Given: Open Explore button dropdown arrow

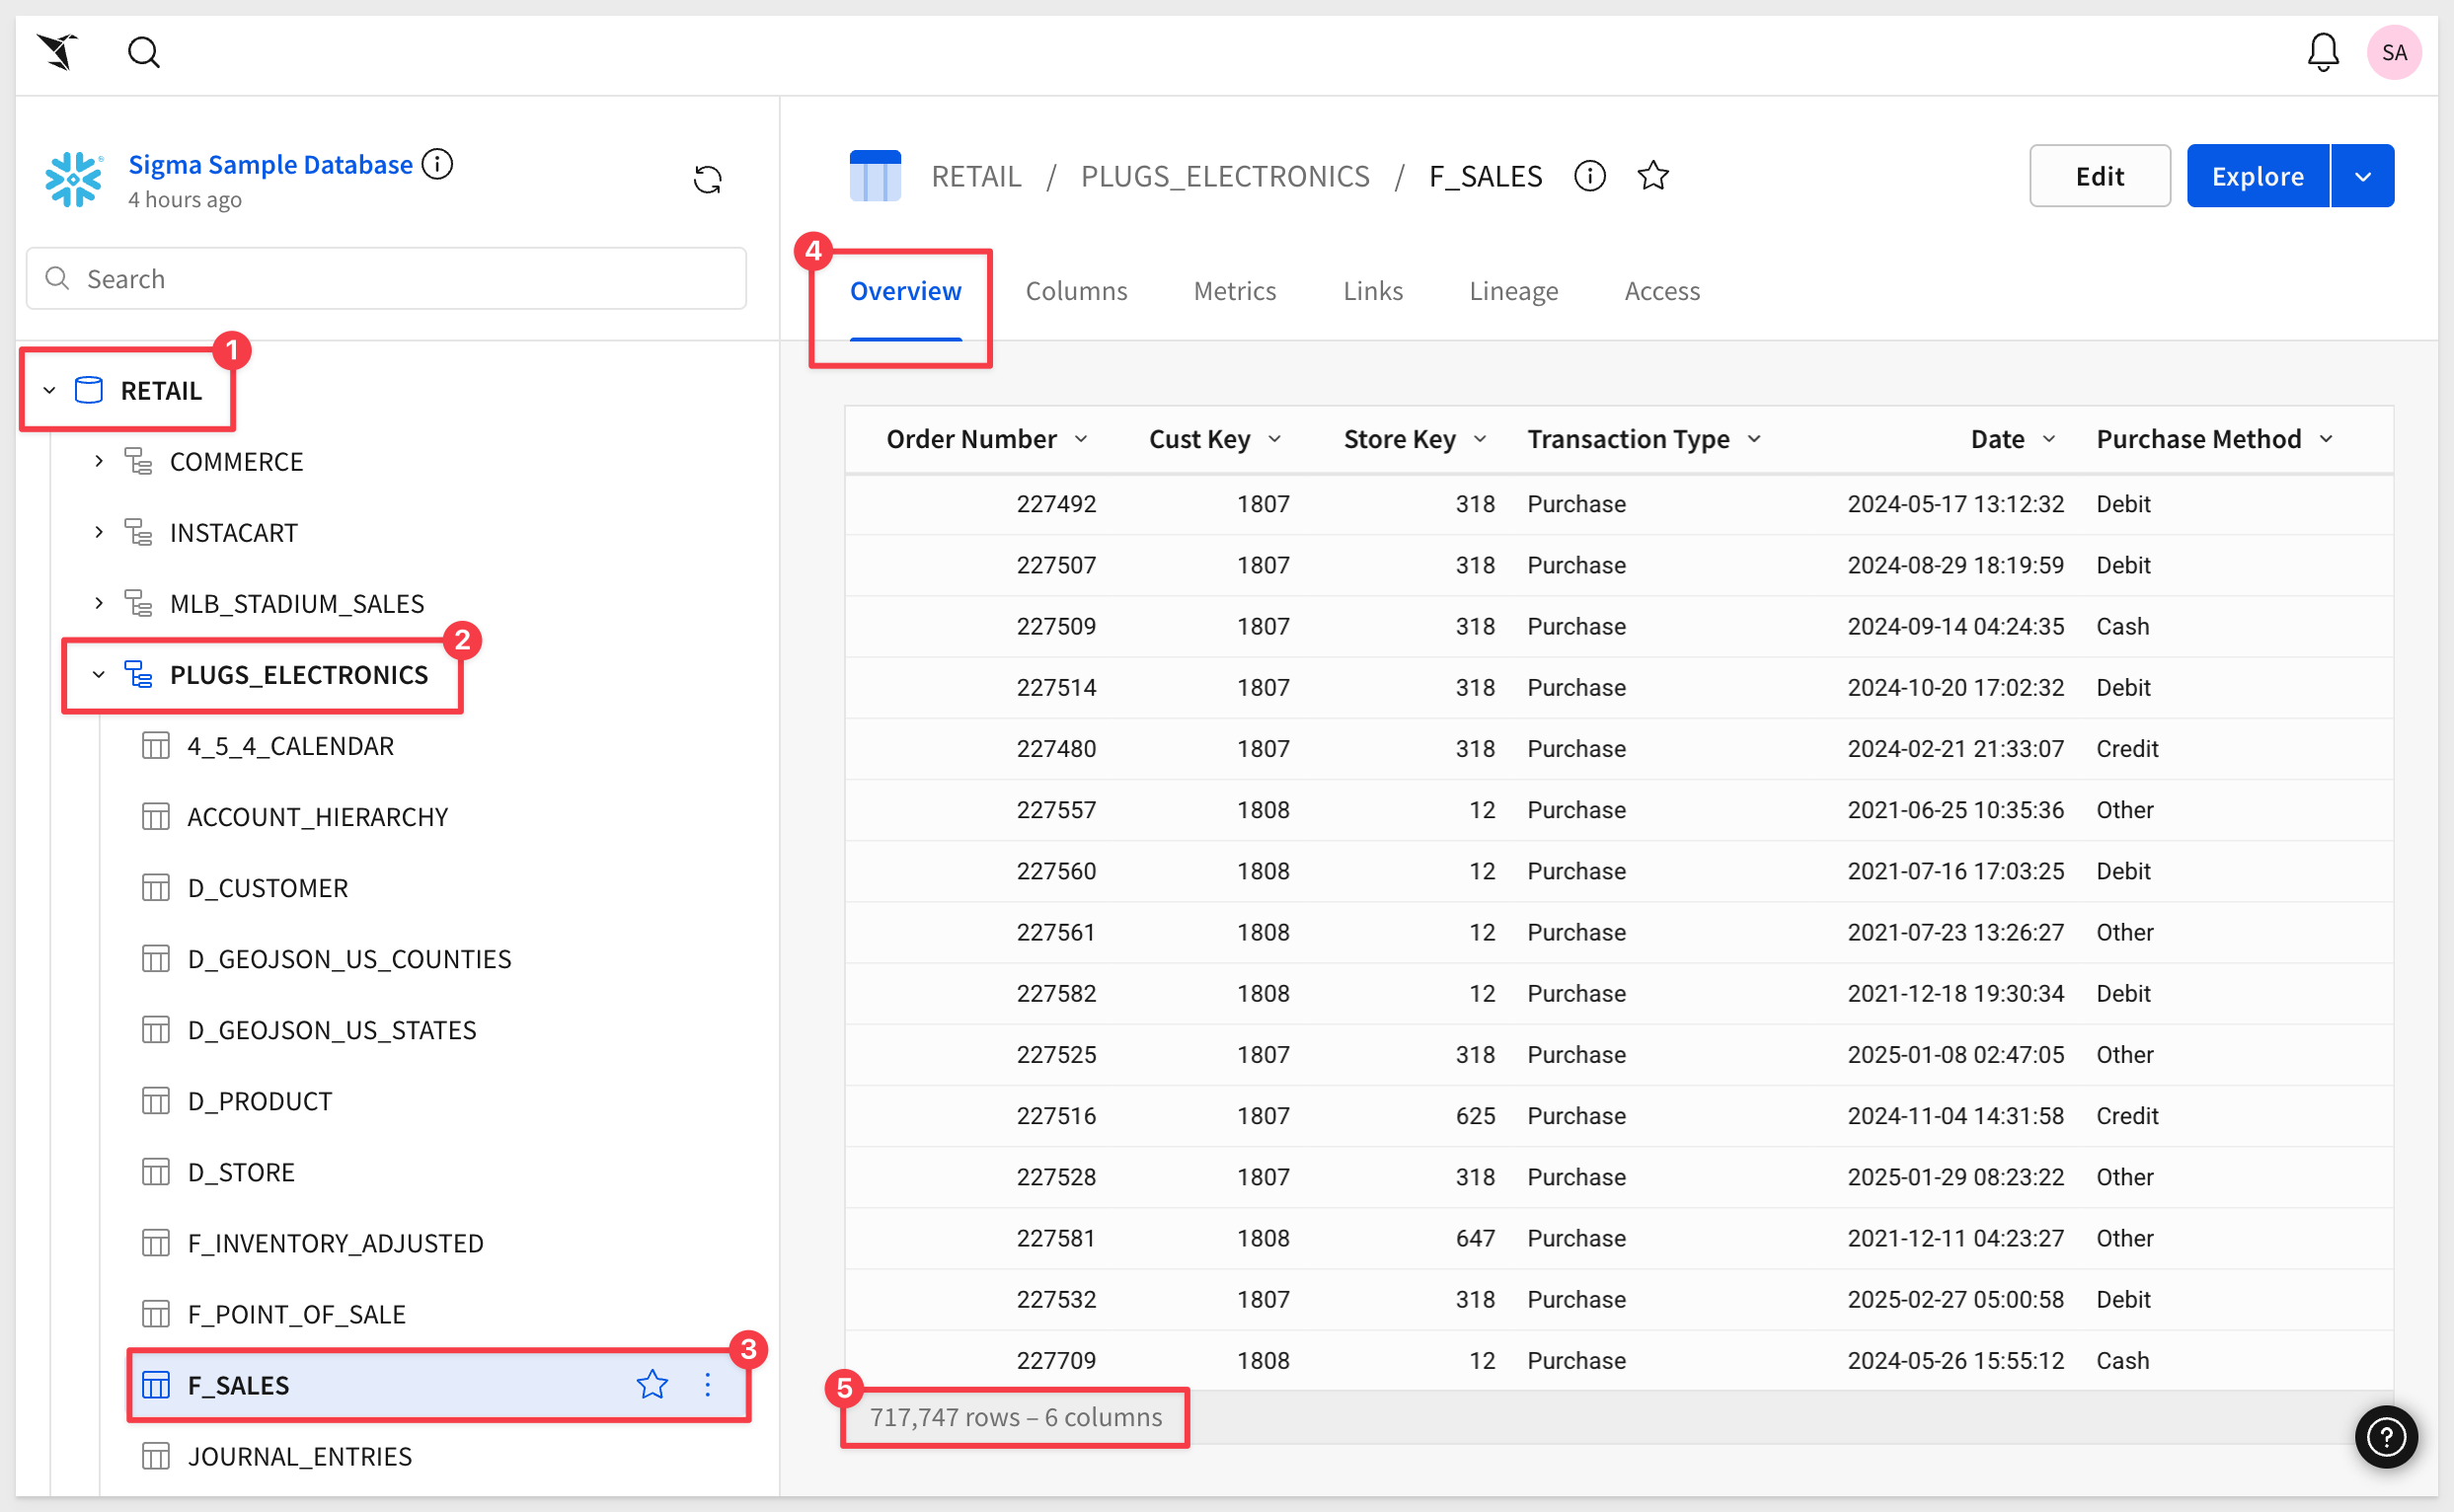Looking at the screenshot, I should tap(2362, 176).
